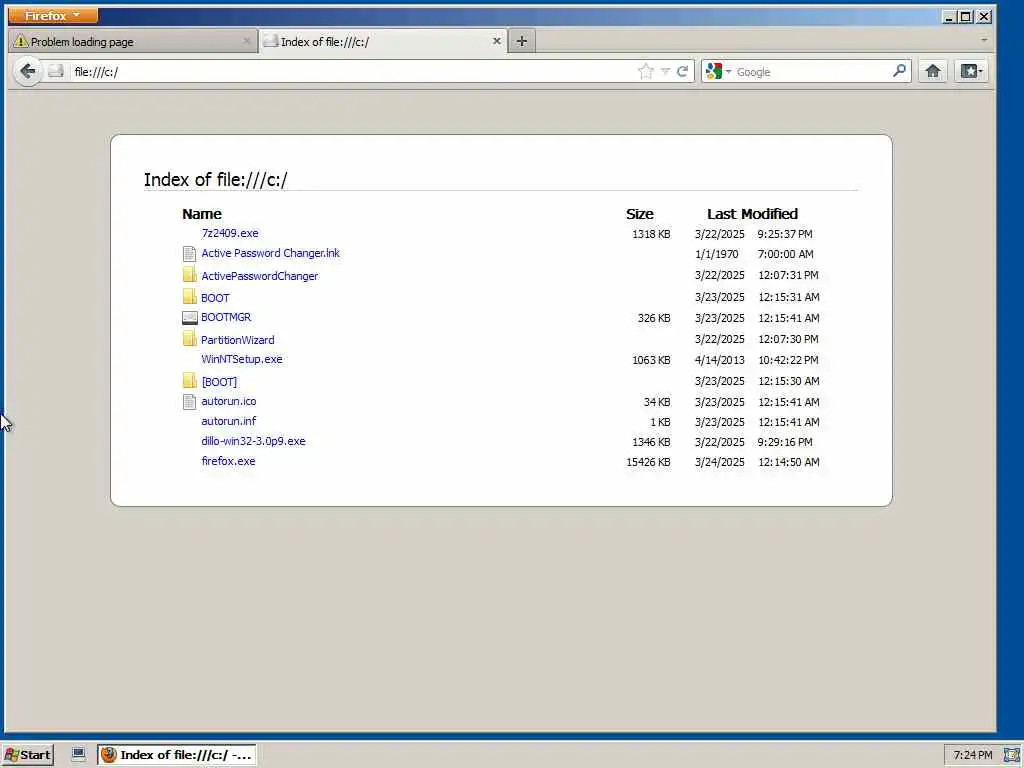Click the [BOOT] folder icon

point(189,380)
